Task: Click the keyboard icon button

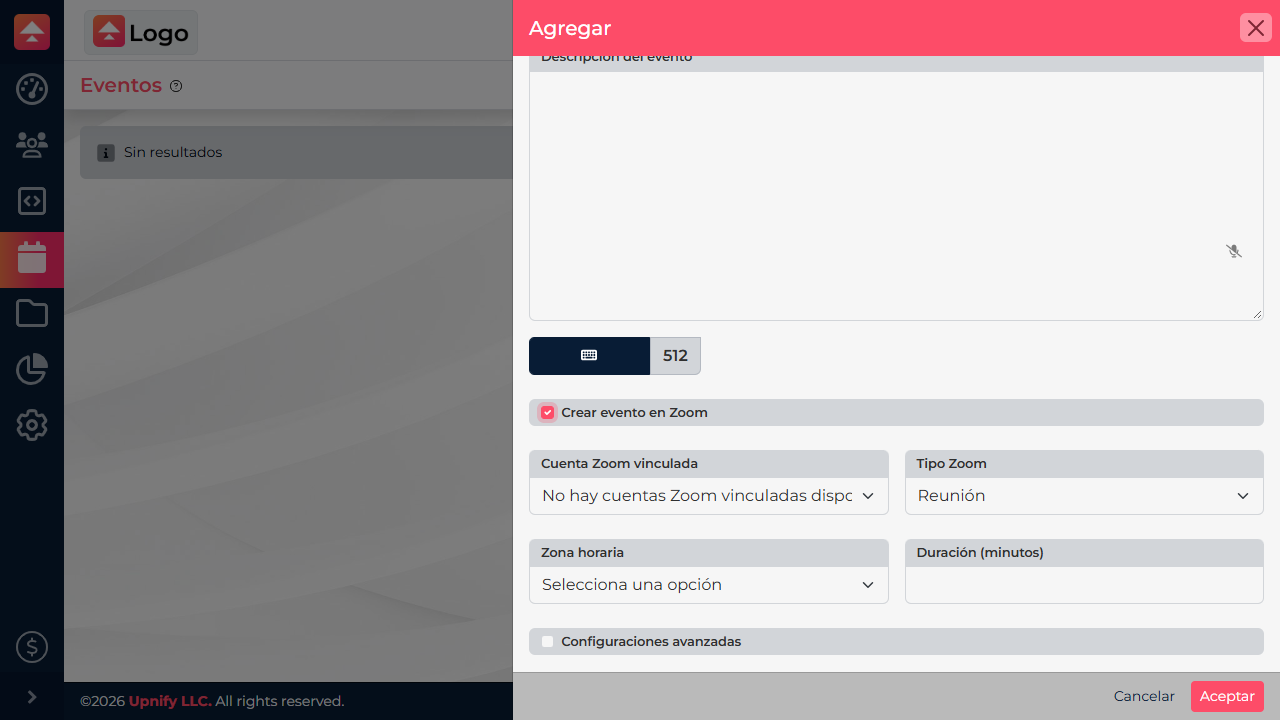Action: pos(589,355)
